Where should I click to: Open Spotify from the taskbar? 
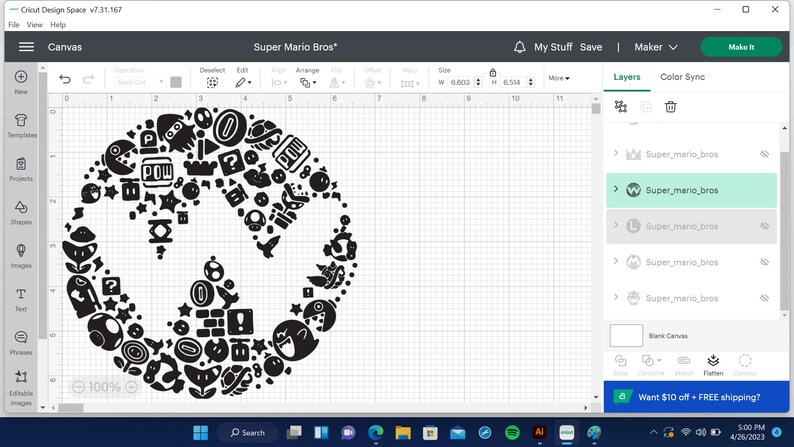[x=512, y=432]
